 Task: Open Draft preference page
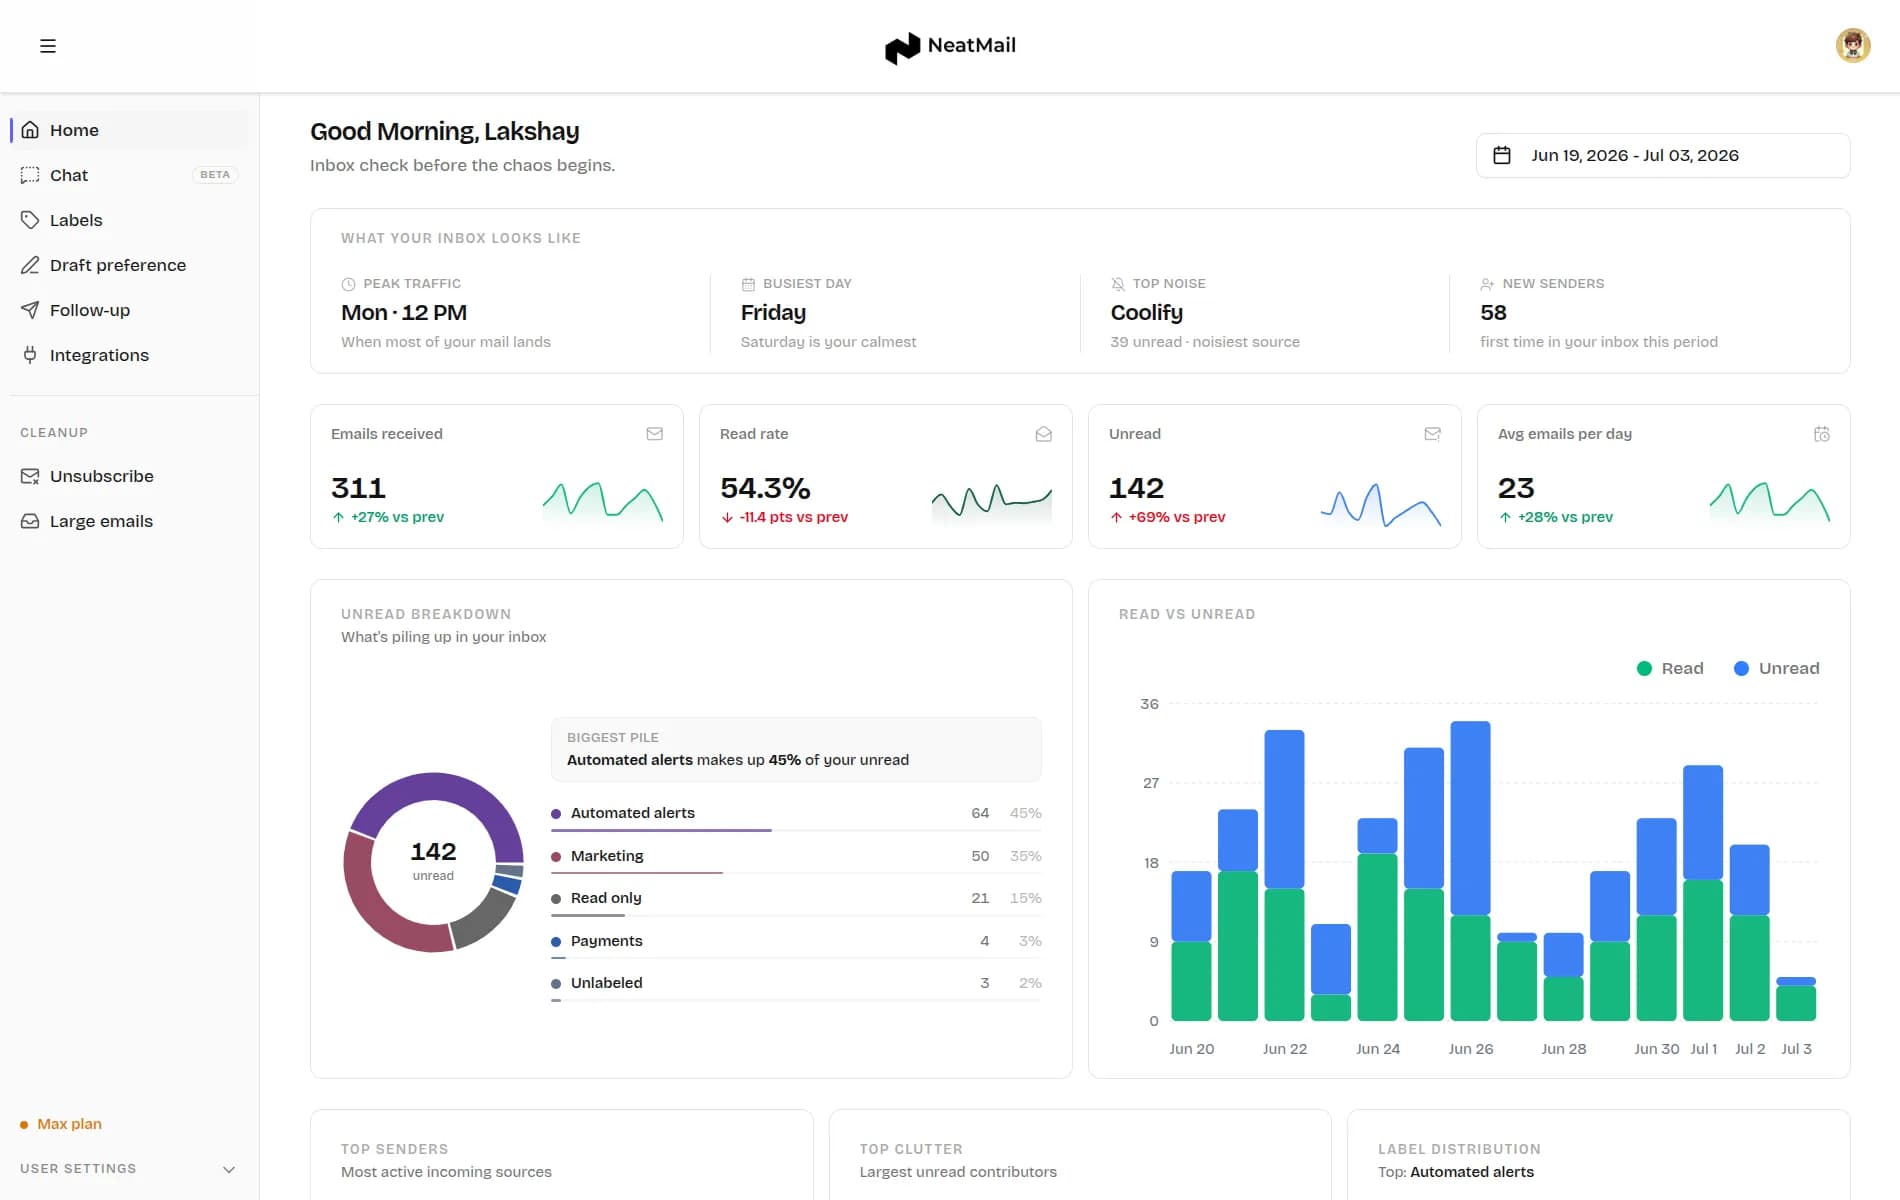pos(130,265)
